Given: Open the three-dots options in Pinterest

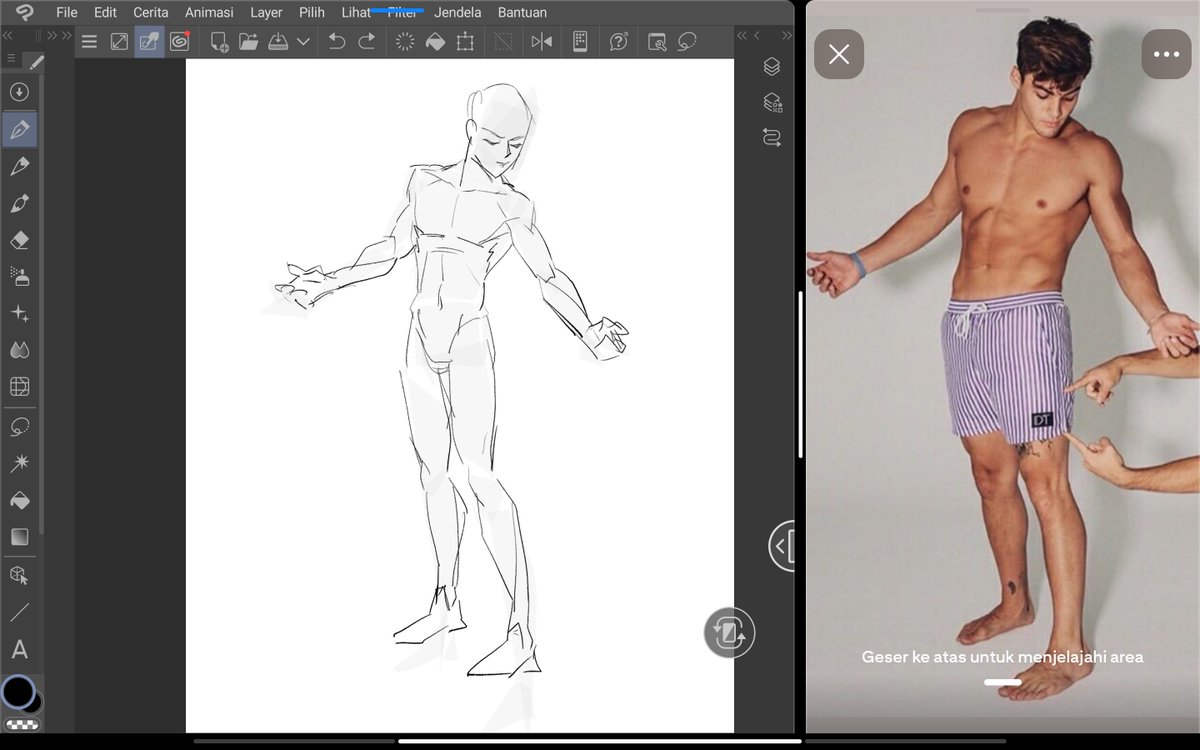Looking at the screenshot, I should click(1166, 54).
